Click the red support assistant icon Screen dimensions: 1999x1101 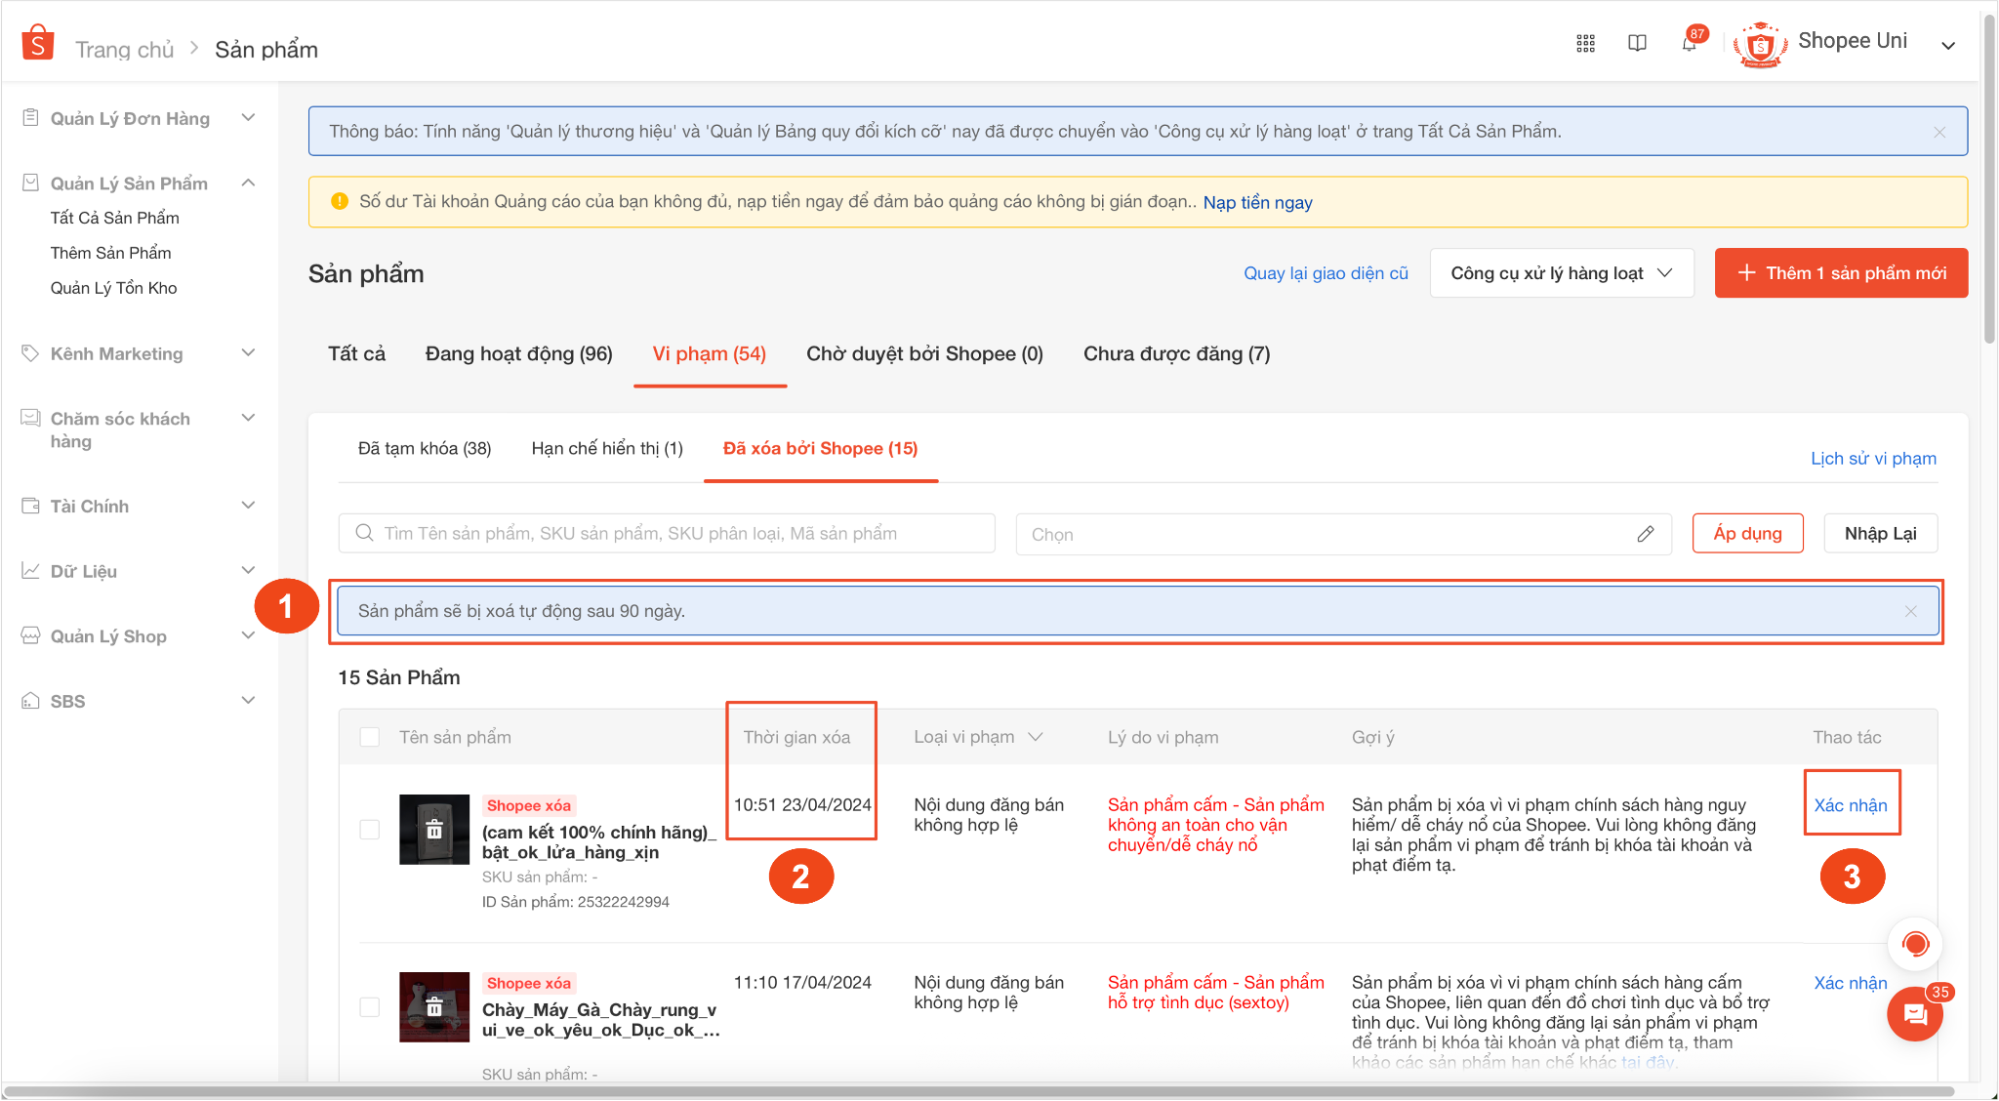tap(1915, 943)
